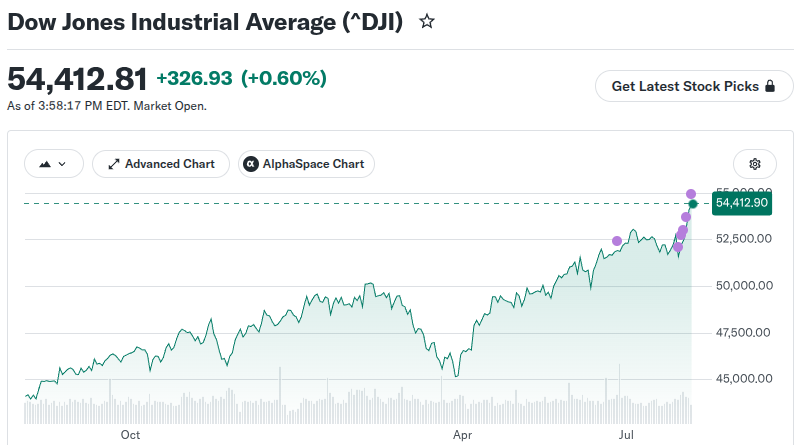Open the AlphaSpace Chart
The image size is (795, 445).
pyautogui.click(x=306, y=164)
